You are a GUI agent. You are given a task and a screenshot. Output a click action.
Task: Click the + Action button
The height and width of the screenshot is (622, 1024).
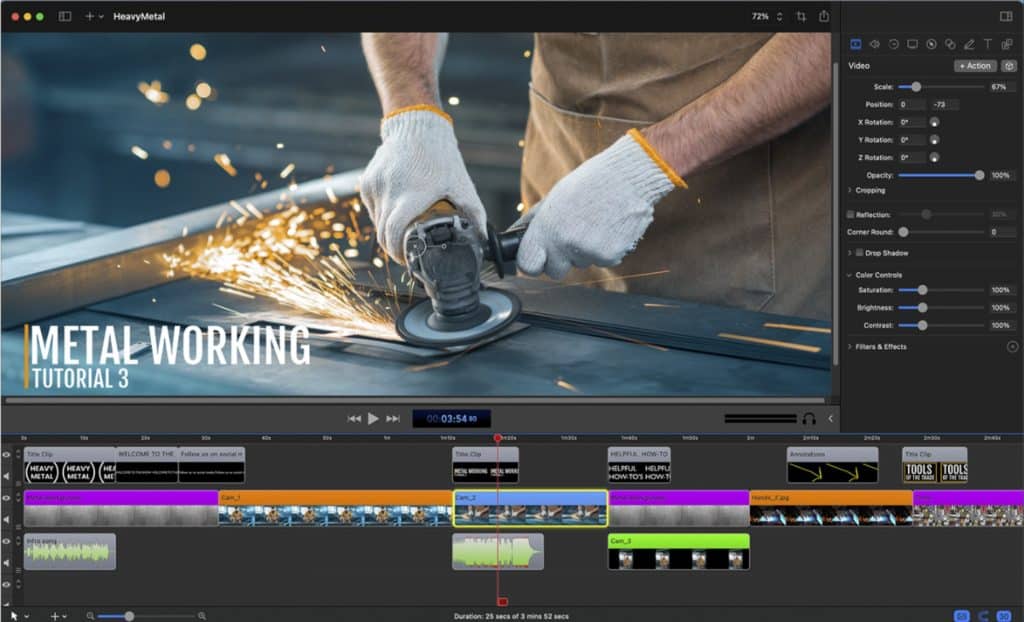(x=975, y=66)
